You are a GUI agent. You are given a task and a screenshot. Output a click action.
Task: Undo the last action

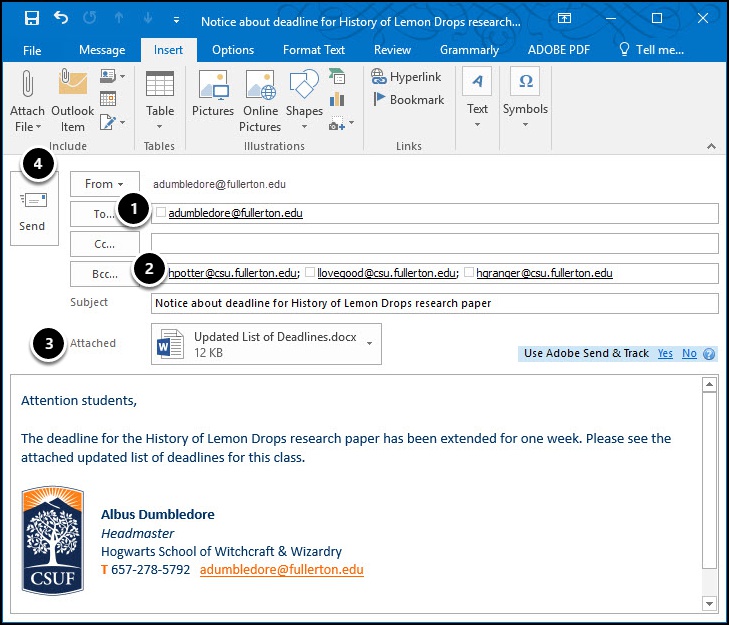(x=61, y=18)
